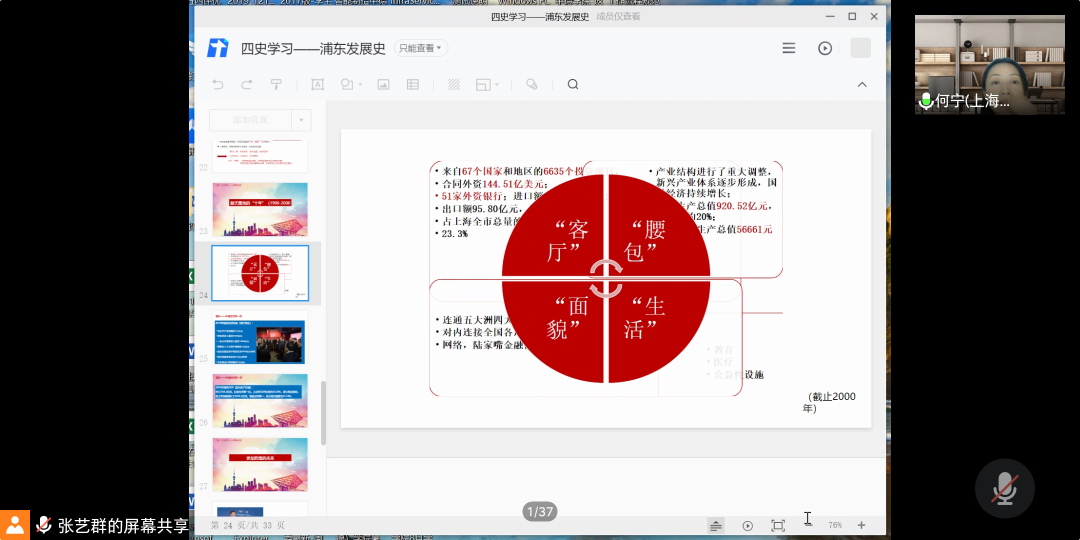Screen dimensions: 1080x540
Task: Expand the shapes tool dropdown arrow
Action: pos(361,85)
